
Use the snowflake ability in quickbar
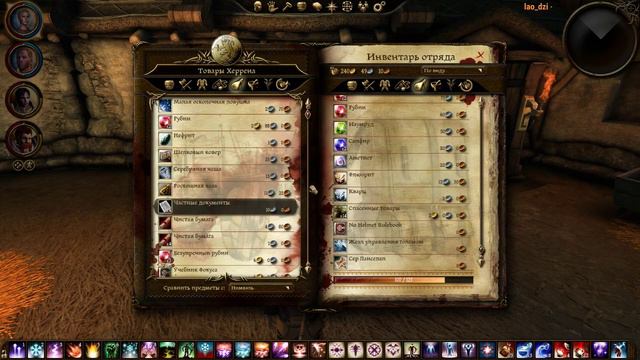pos(36,350)
